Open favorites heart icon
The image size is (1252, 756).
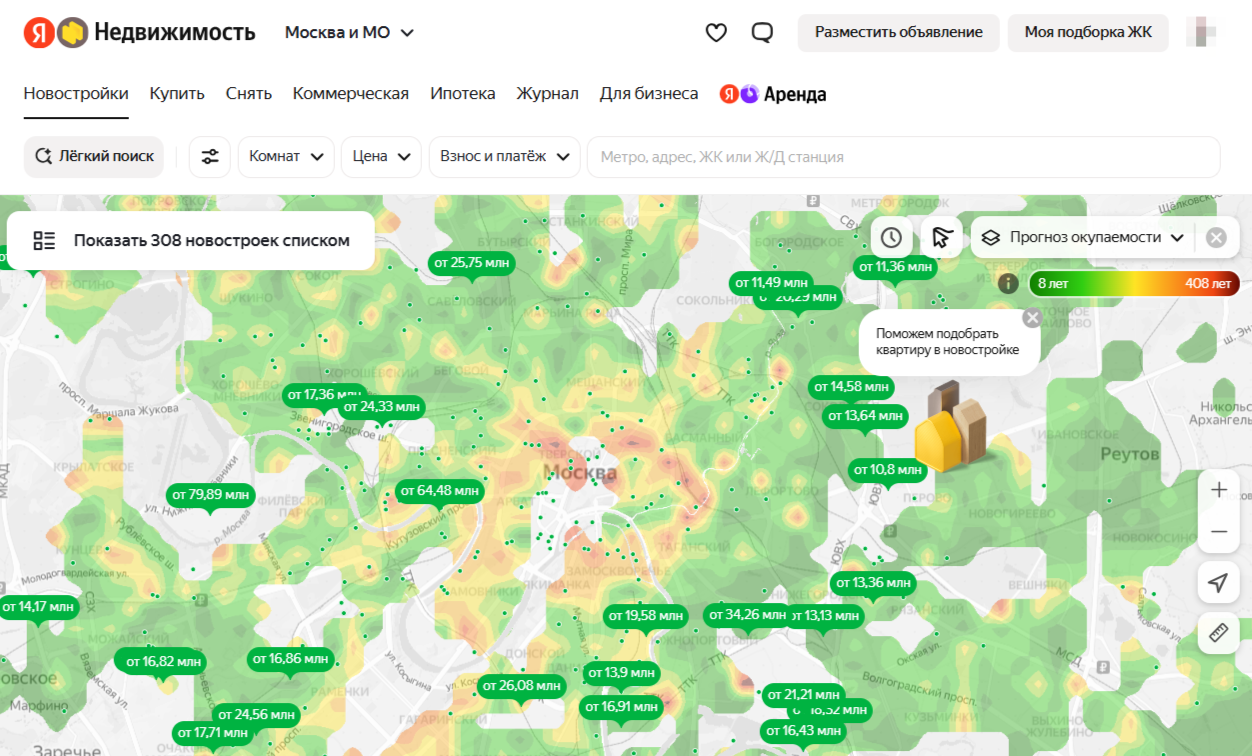click(x=716, y=33)
